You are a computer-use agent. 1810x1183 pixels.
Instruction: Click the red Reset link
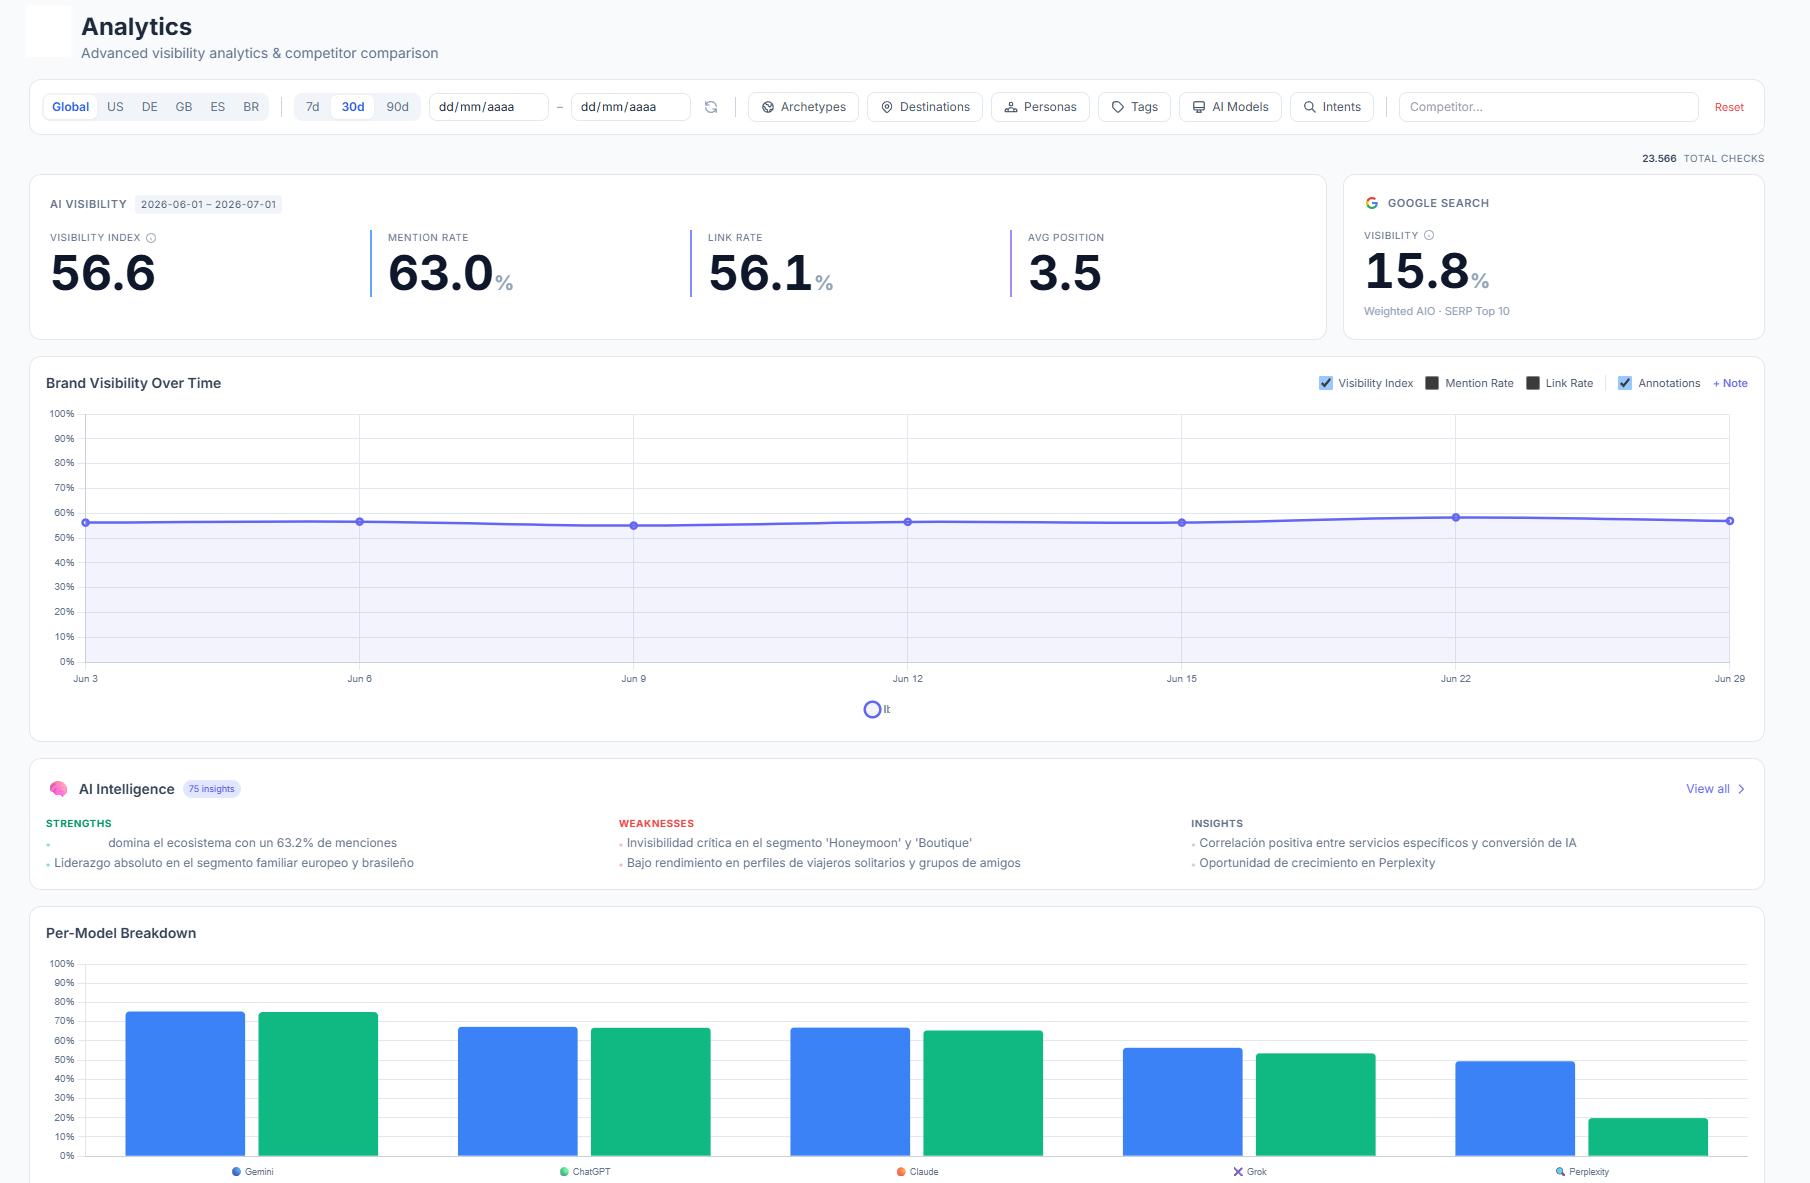(x=1729, y=107)
